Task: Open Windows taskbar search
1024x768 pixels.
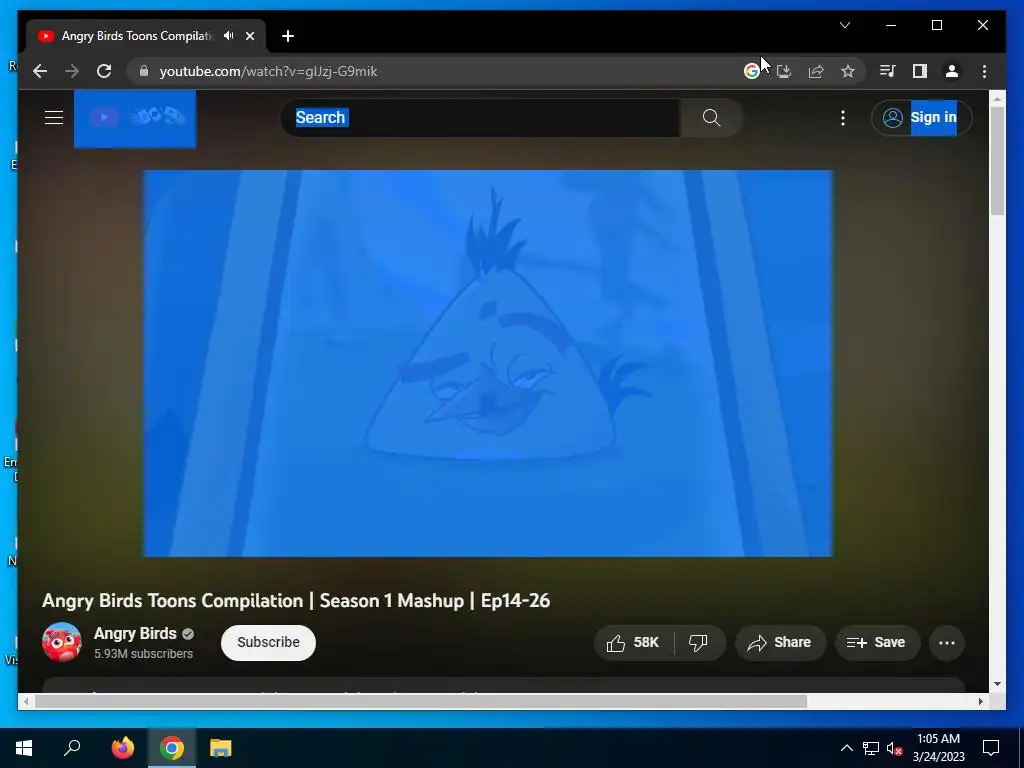Action: (72, 748)
